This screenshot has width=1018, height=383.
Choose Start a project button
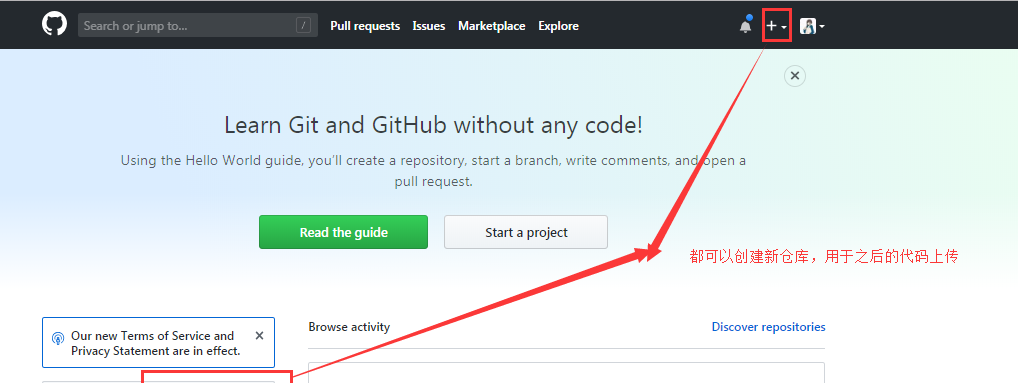[526, 232]
